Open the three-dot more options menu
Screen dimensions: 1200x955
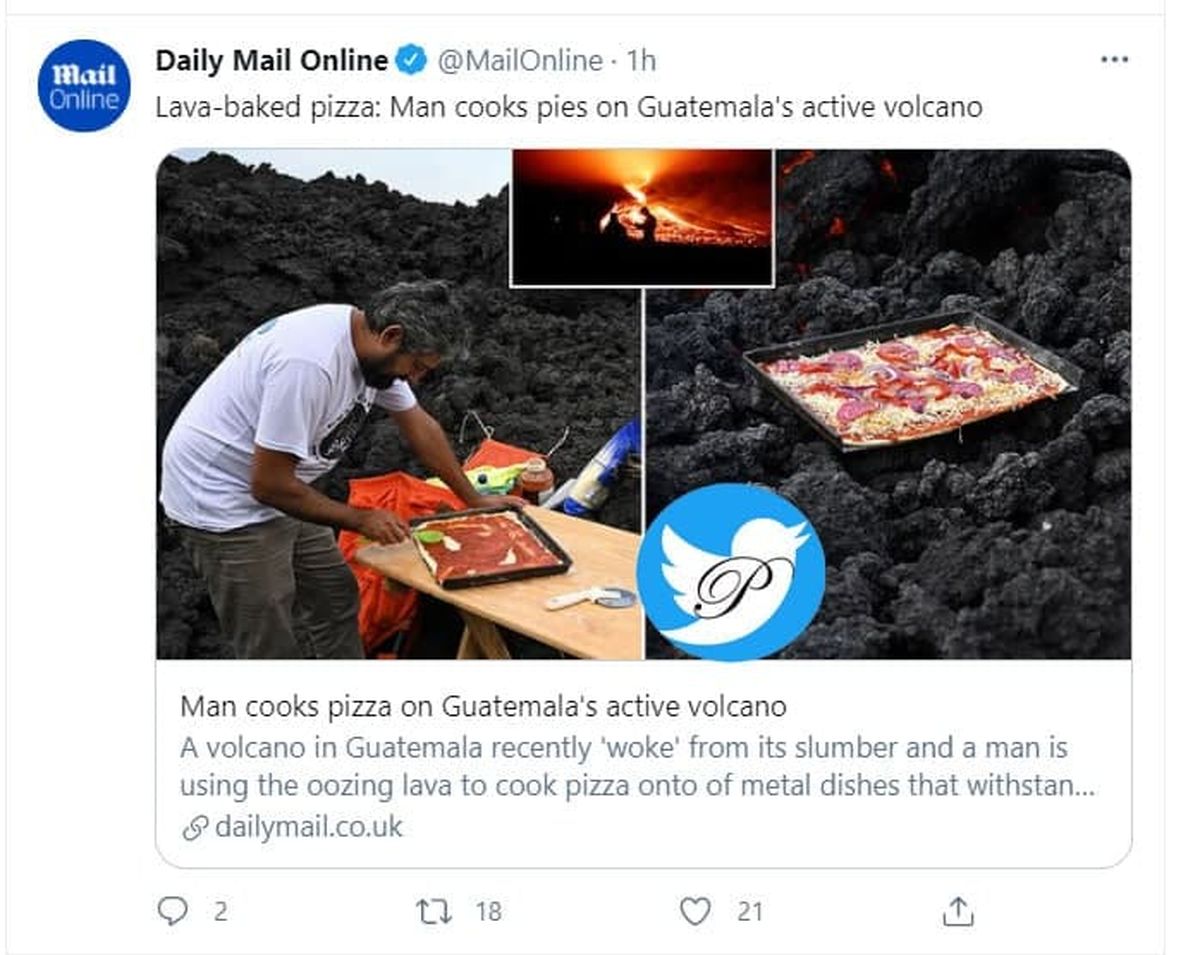1114,60
